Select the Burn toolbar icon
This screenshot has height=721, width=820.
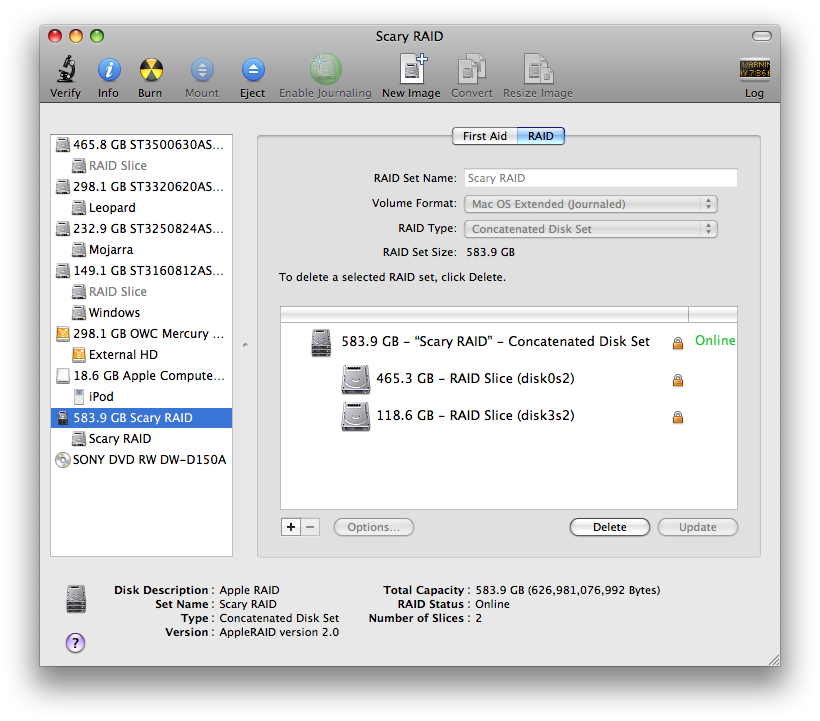coord(151,70)
